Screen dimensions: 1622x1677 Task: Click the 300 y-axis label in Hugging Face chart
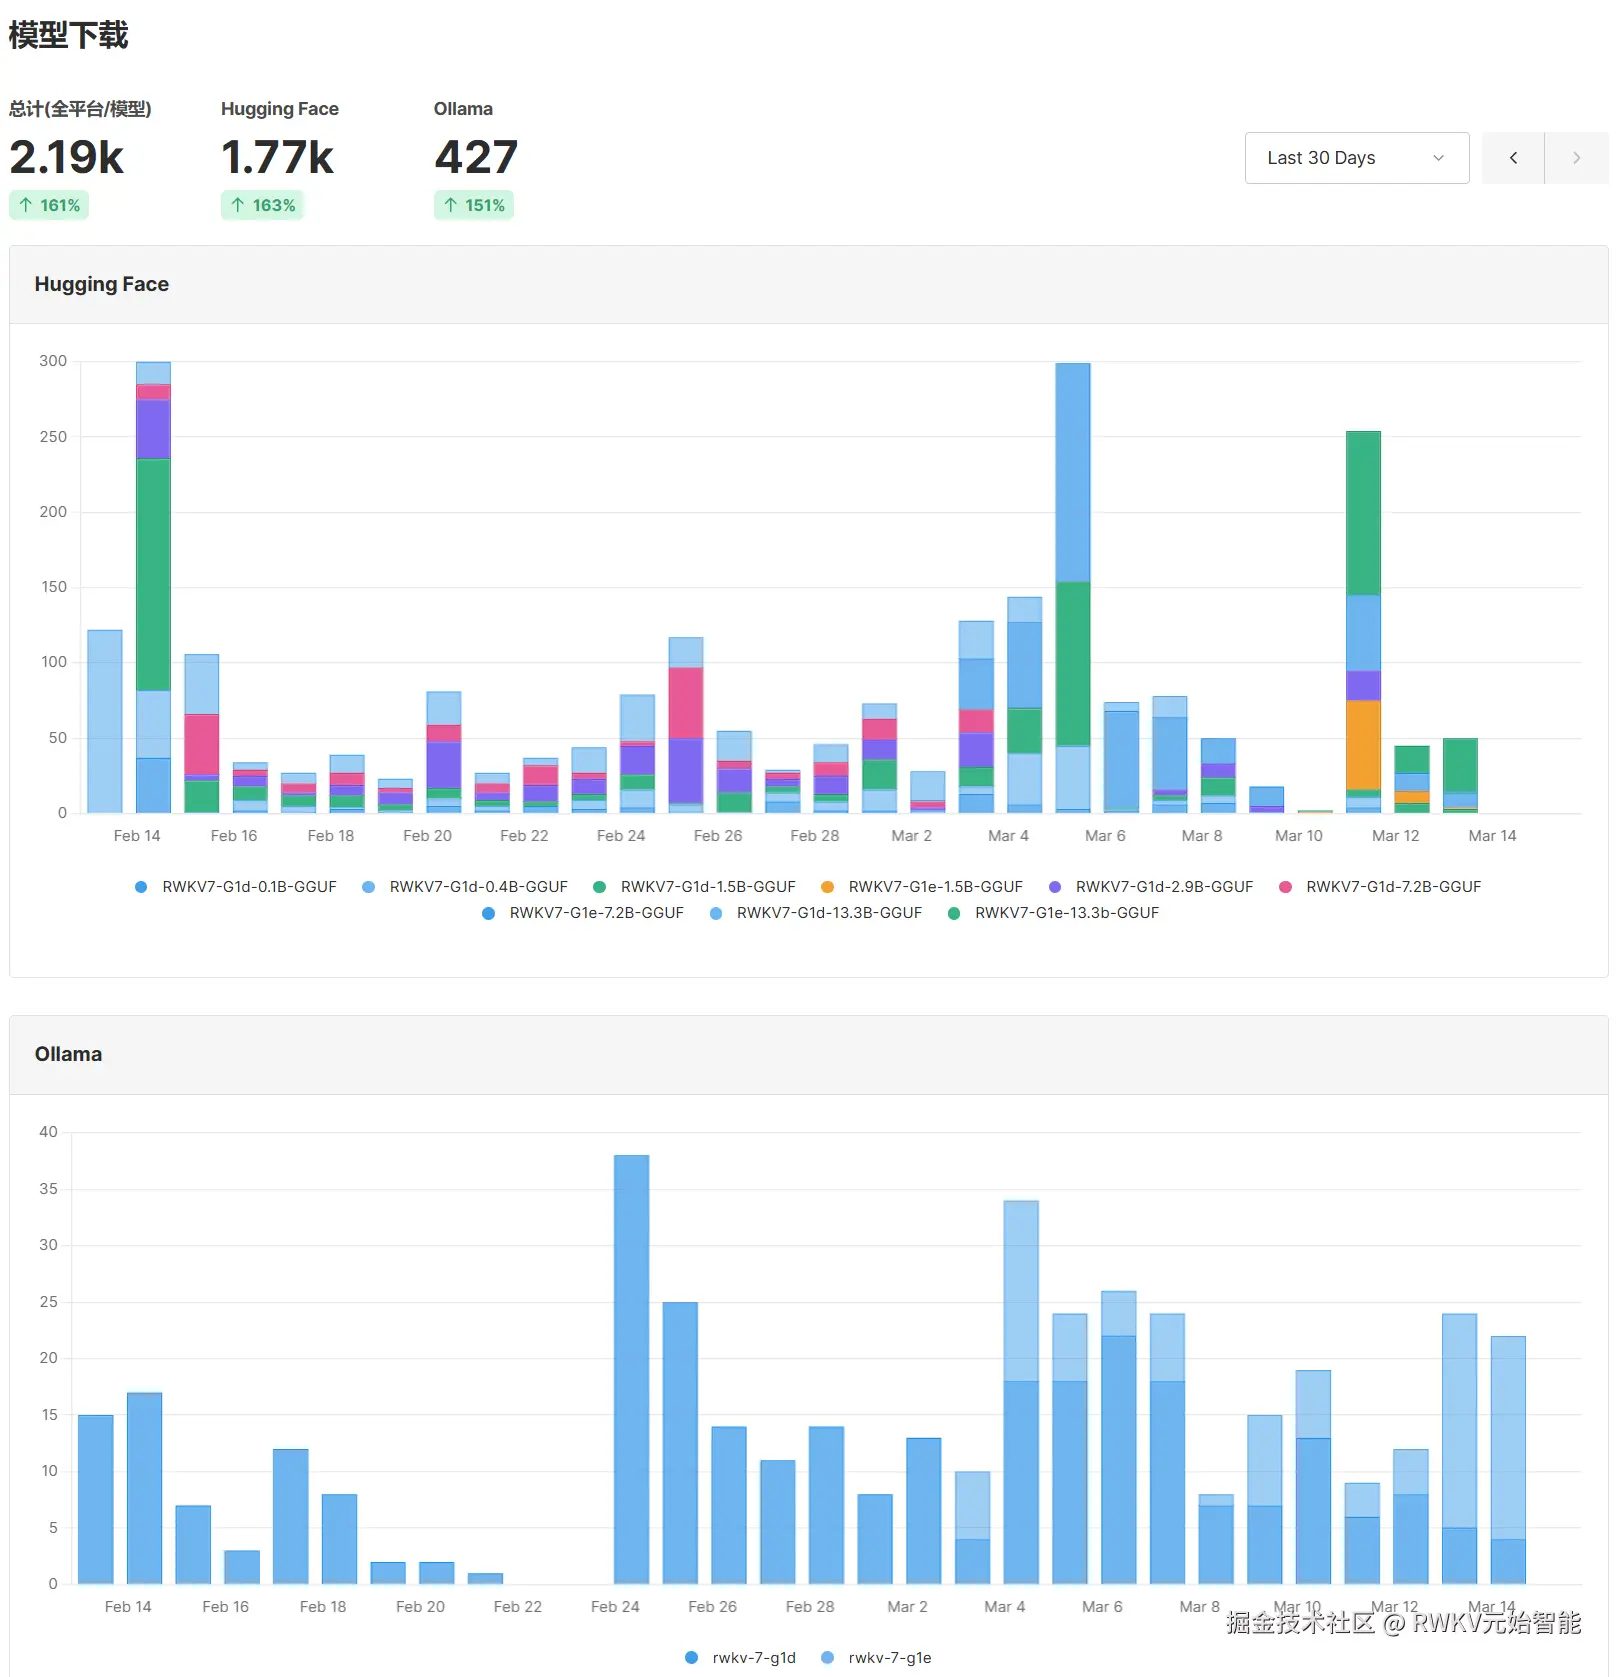point(53,361)
